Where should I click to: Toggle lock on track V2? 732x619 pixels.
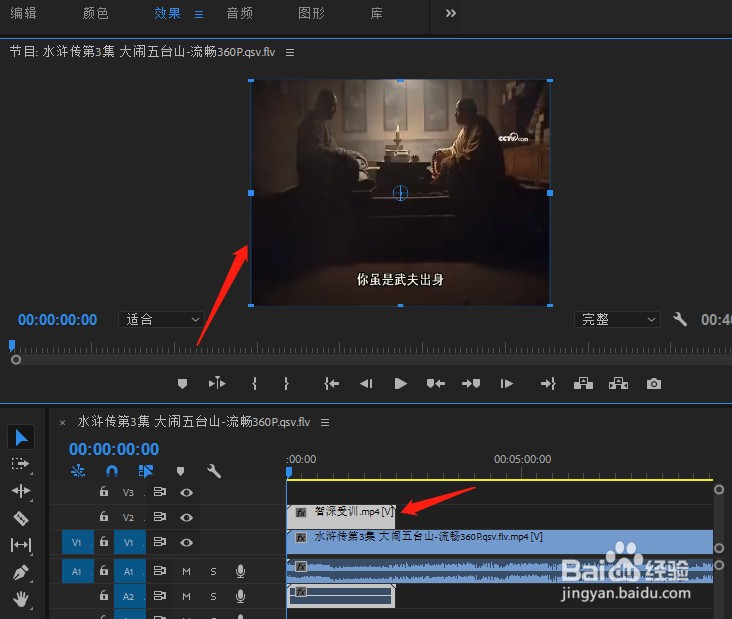tap(104, 516)
